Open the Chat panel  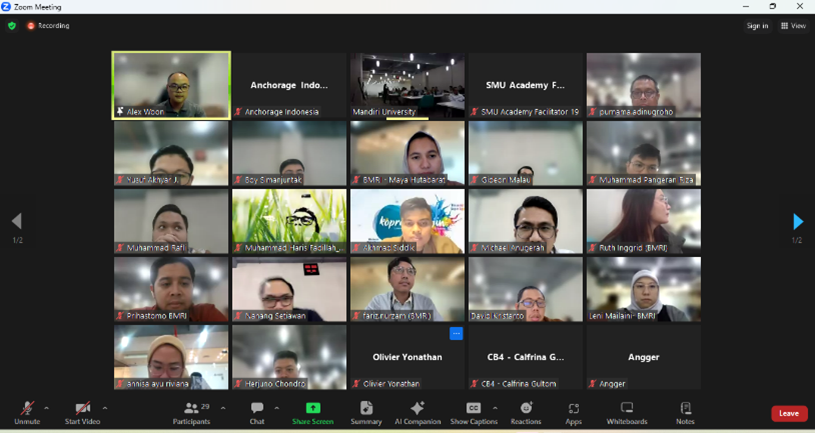tap(257, 412)
